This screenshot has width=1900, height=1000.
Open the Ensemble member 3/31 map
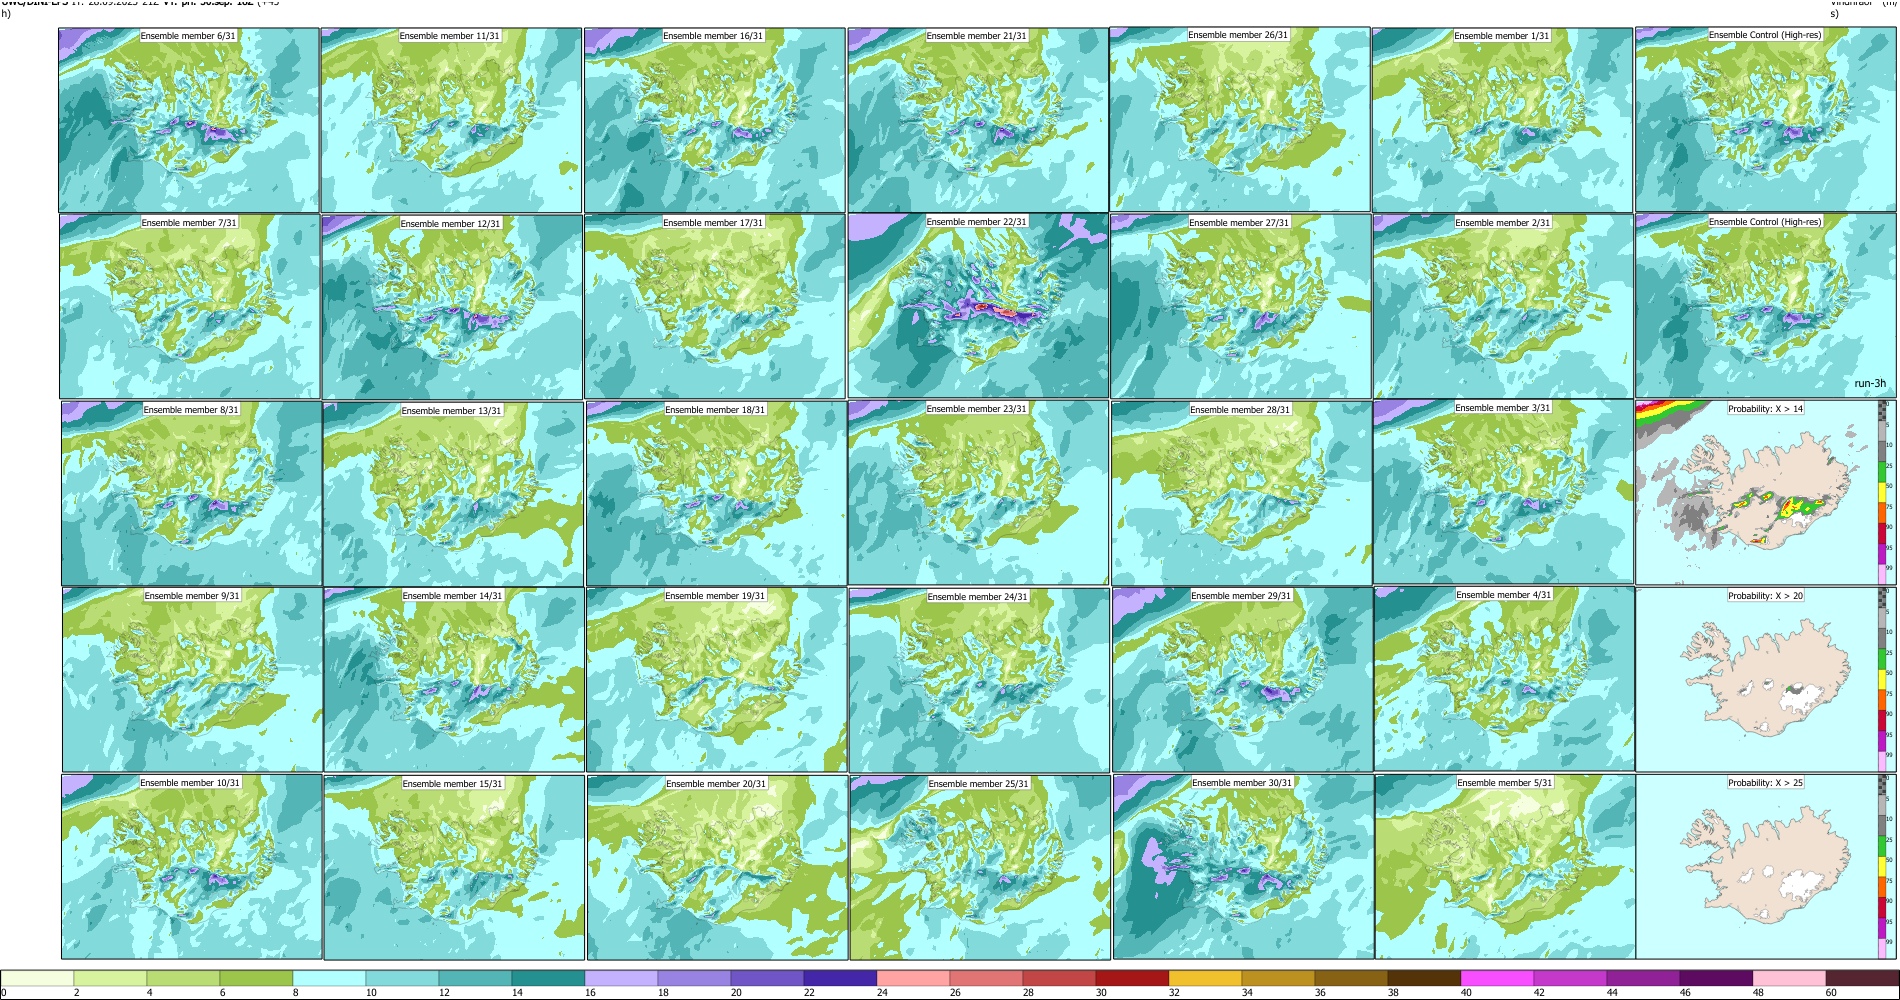click(1503, 493)
